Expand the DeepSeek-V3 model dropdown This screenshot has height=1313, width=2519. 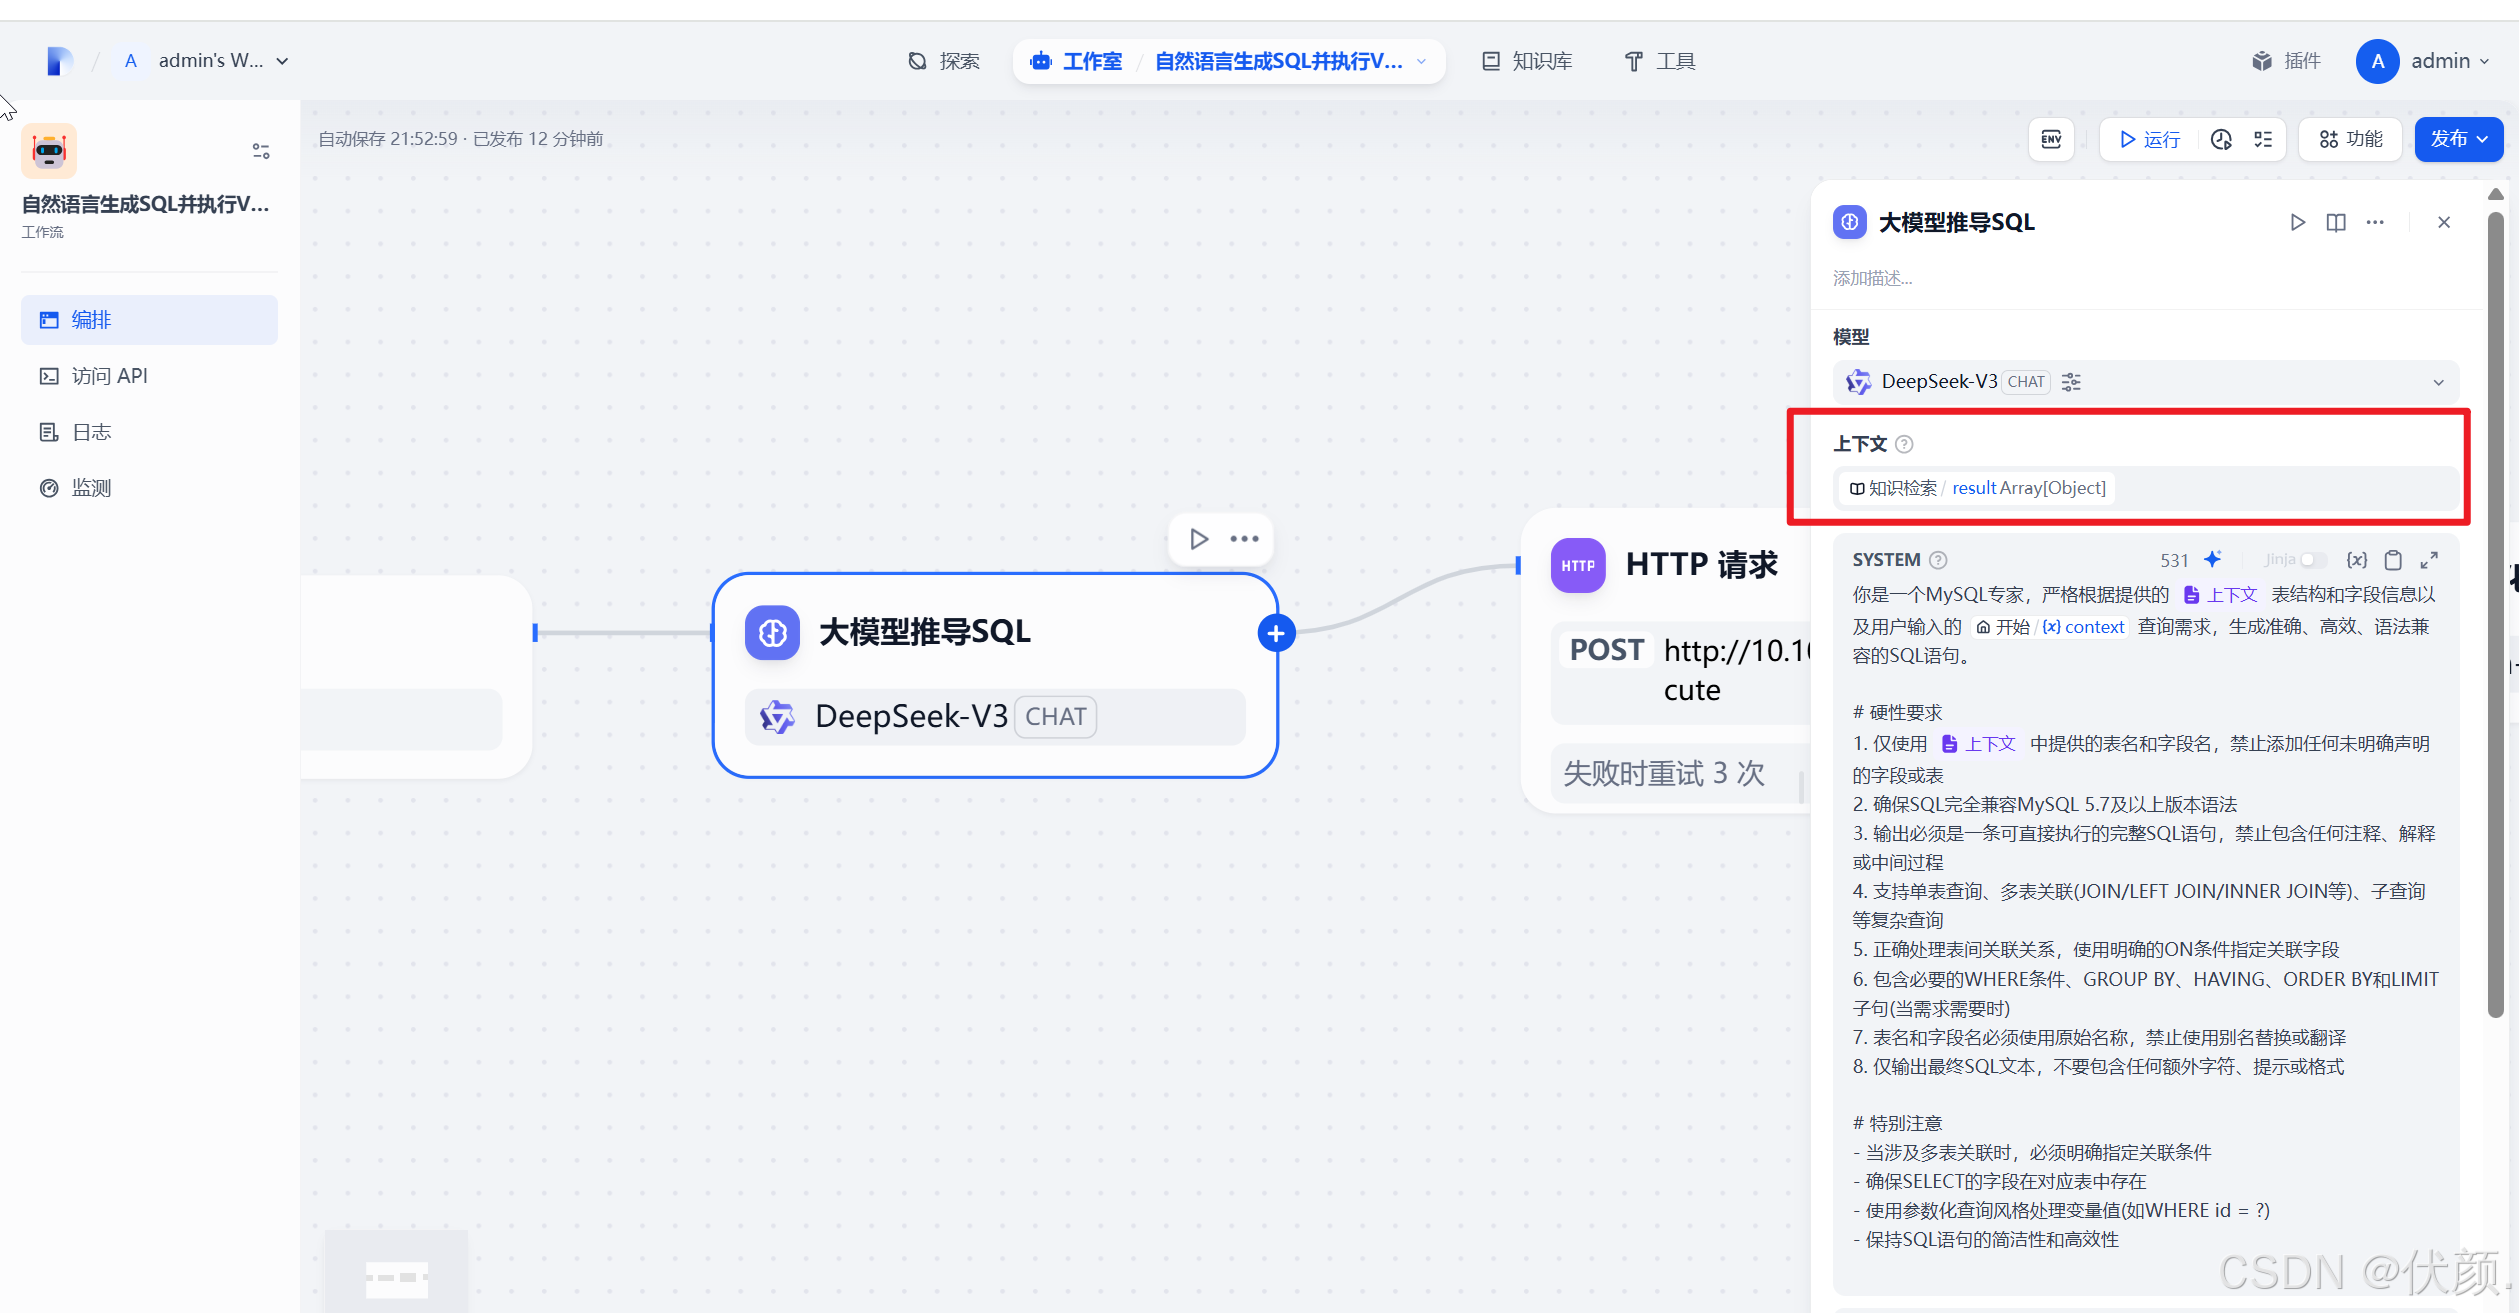pyautogui.click(x=2438, y=382)
